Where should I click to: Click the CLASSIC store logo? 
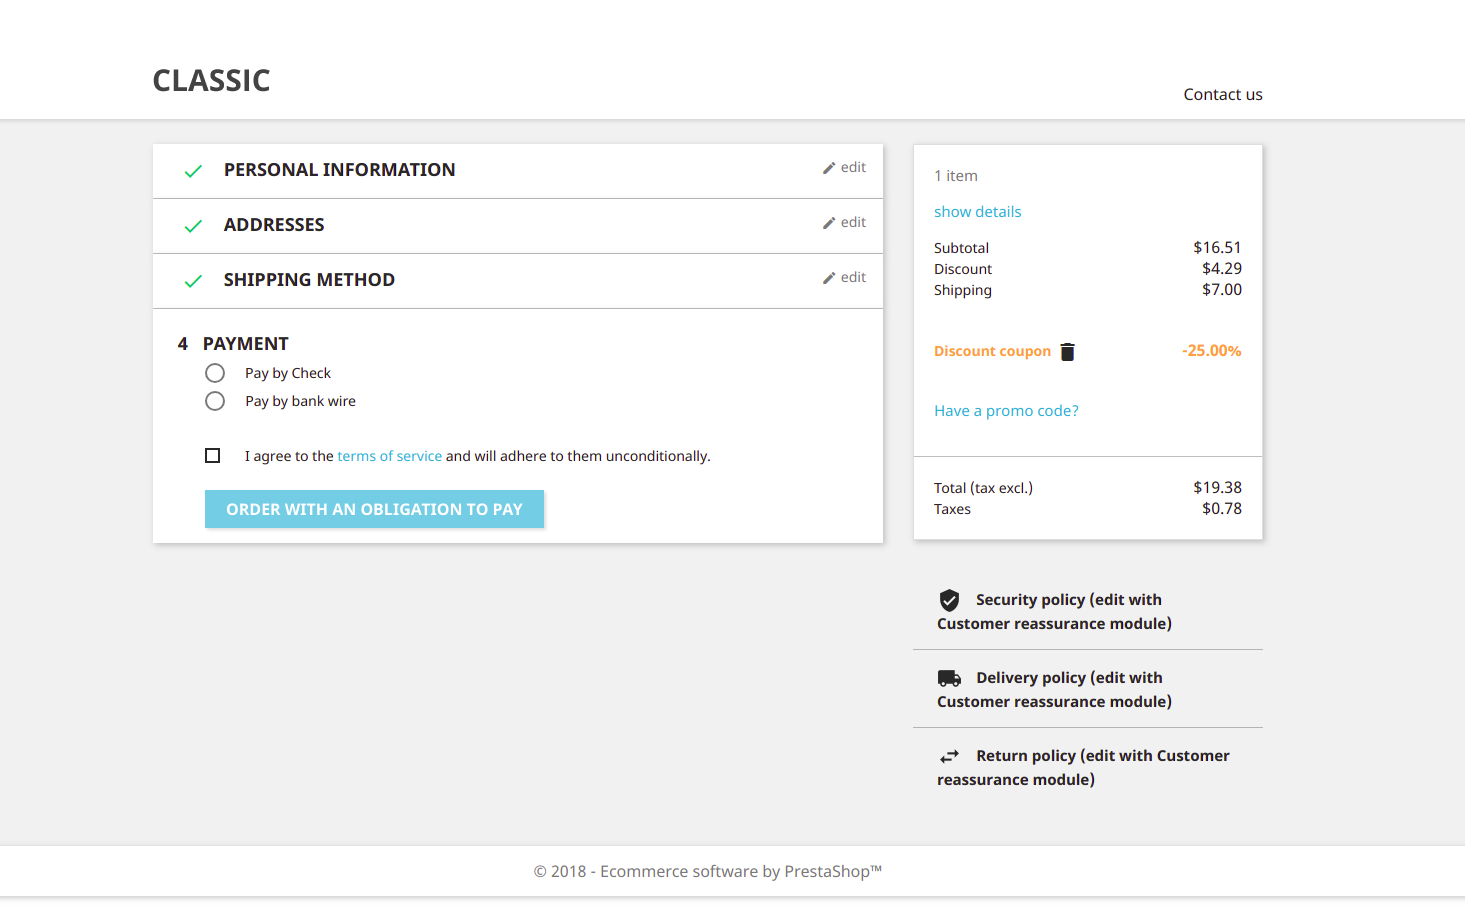point(211,80)
